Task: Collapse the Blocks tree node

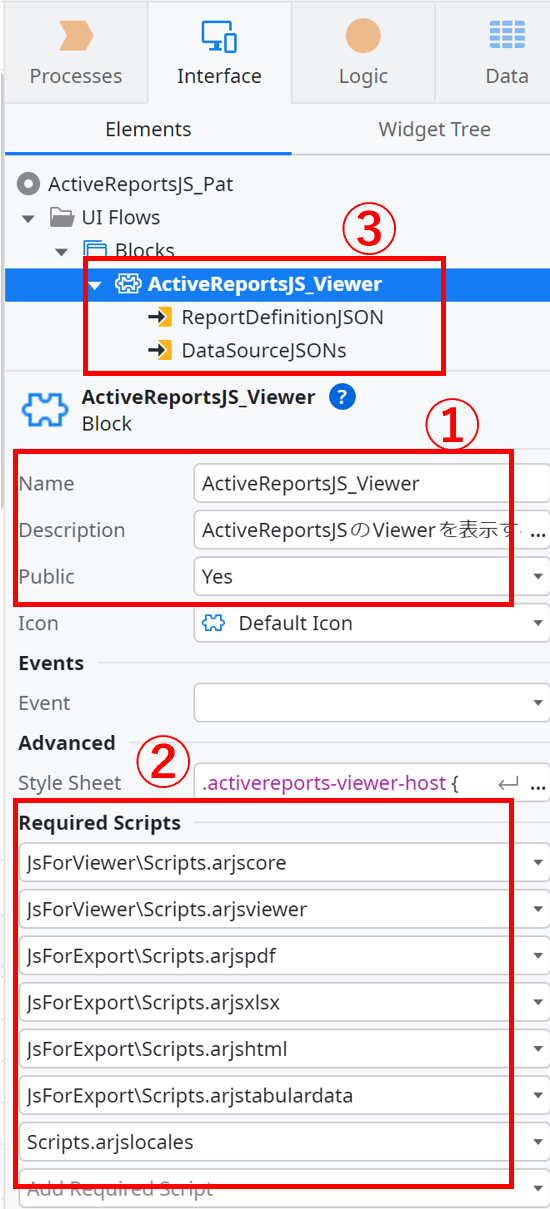Action: pos(62,251)
